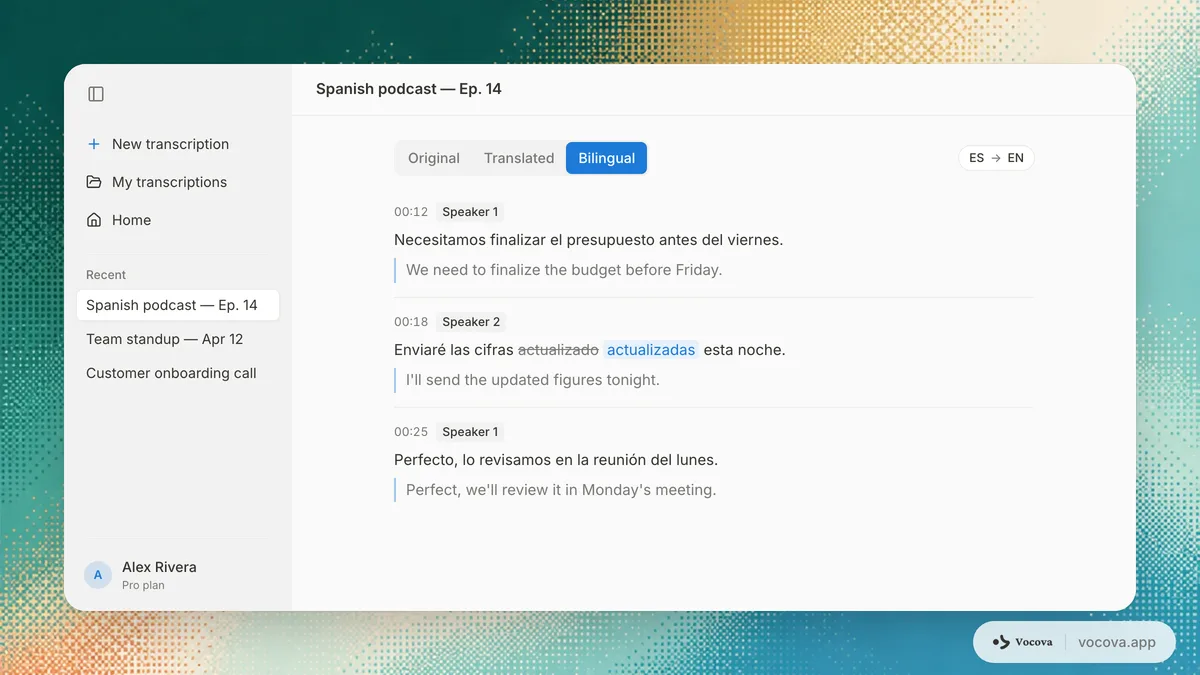
Task: Jump to timestamp 00:18
Action: point(411,322)
